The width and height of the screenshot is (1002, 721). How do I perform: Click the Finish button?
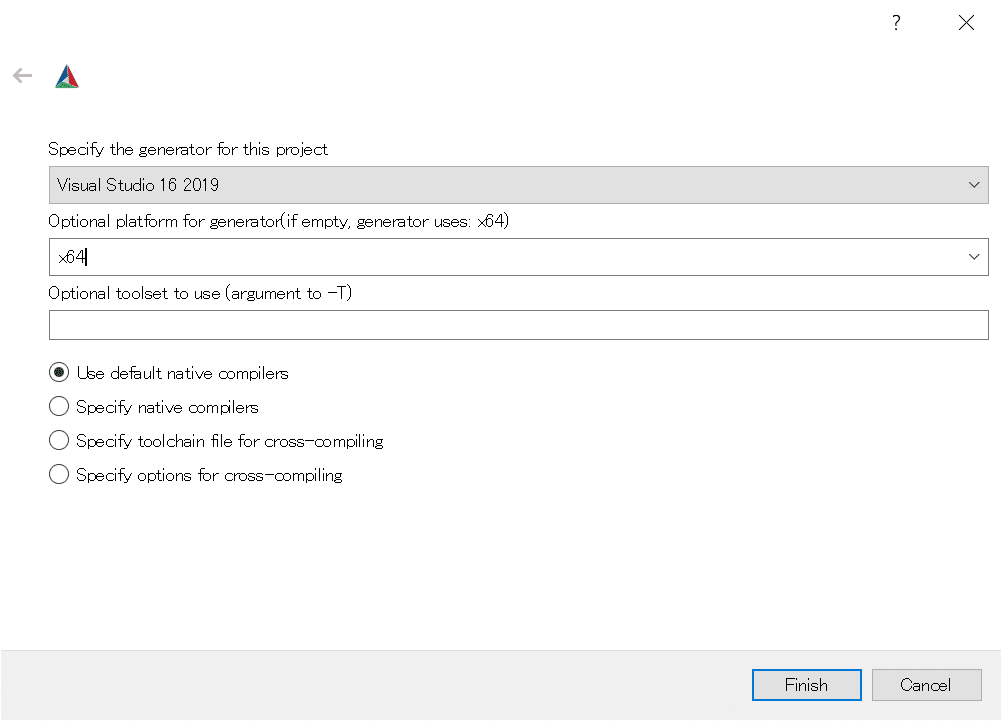tap(806, 685)
